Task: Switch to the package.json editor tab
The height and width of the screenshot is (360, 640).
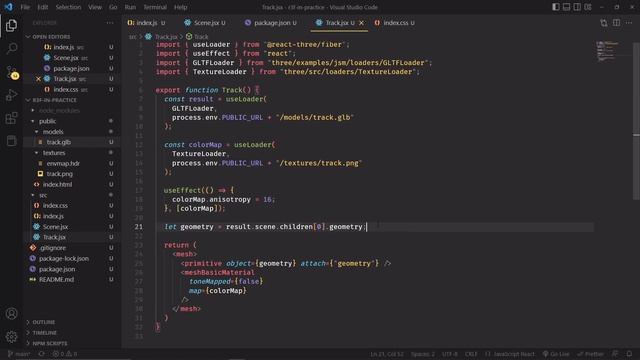Action: (x=271, y=23)
